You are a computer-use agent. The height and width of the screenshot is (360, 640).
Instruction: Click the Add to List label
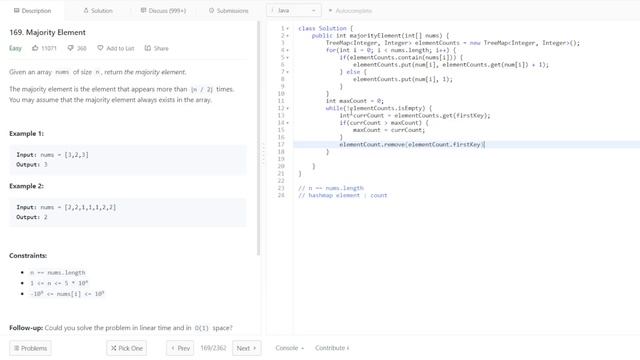[120, 48]
